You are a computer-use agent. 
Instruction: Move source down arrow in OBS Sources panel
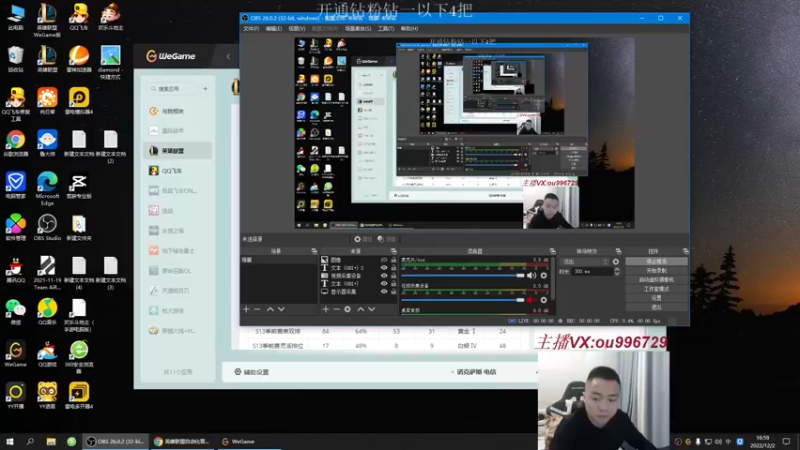tap(372, 309)
